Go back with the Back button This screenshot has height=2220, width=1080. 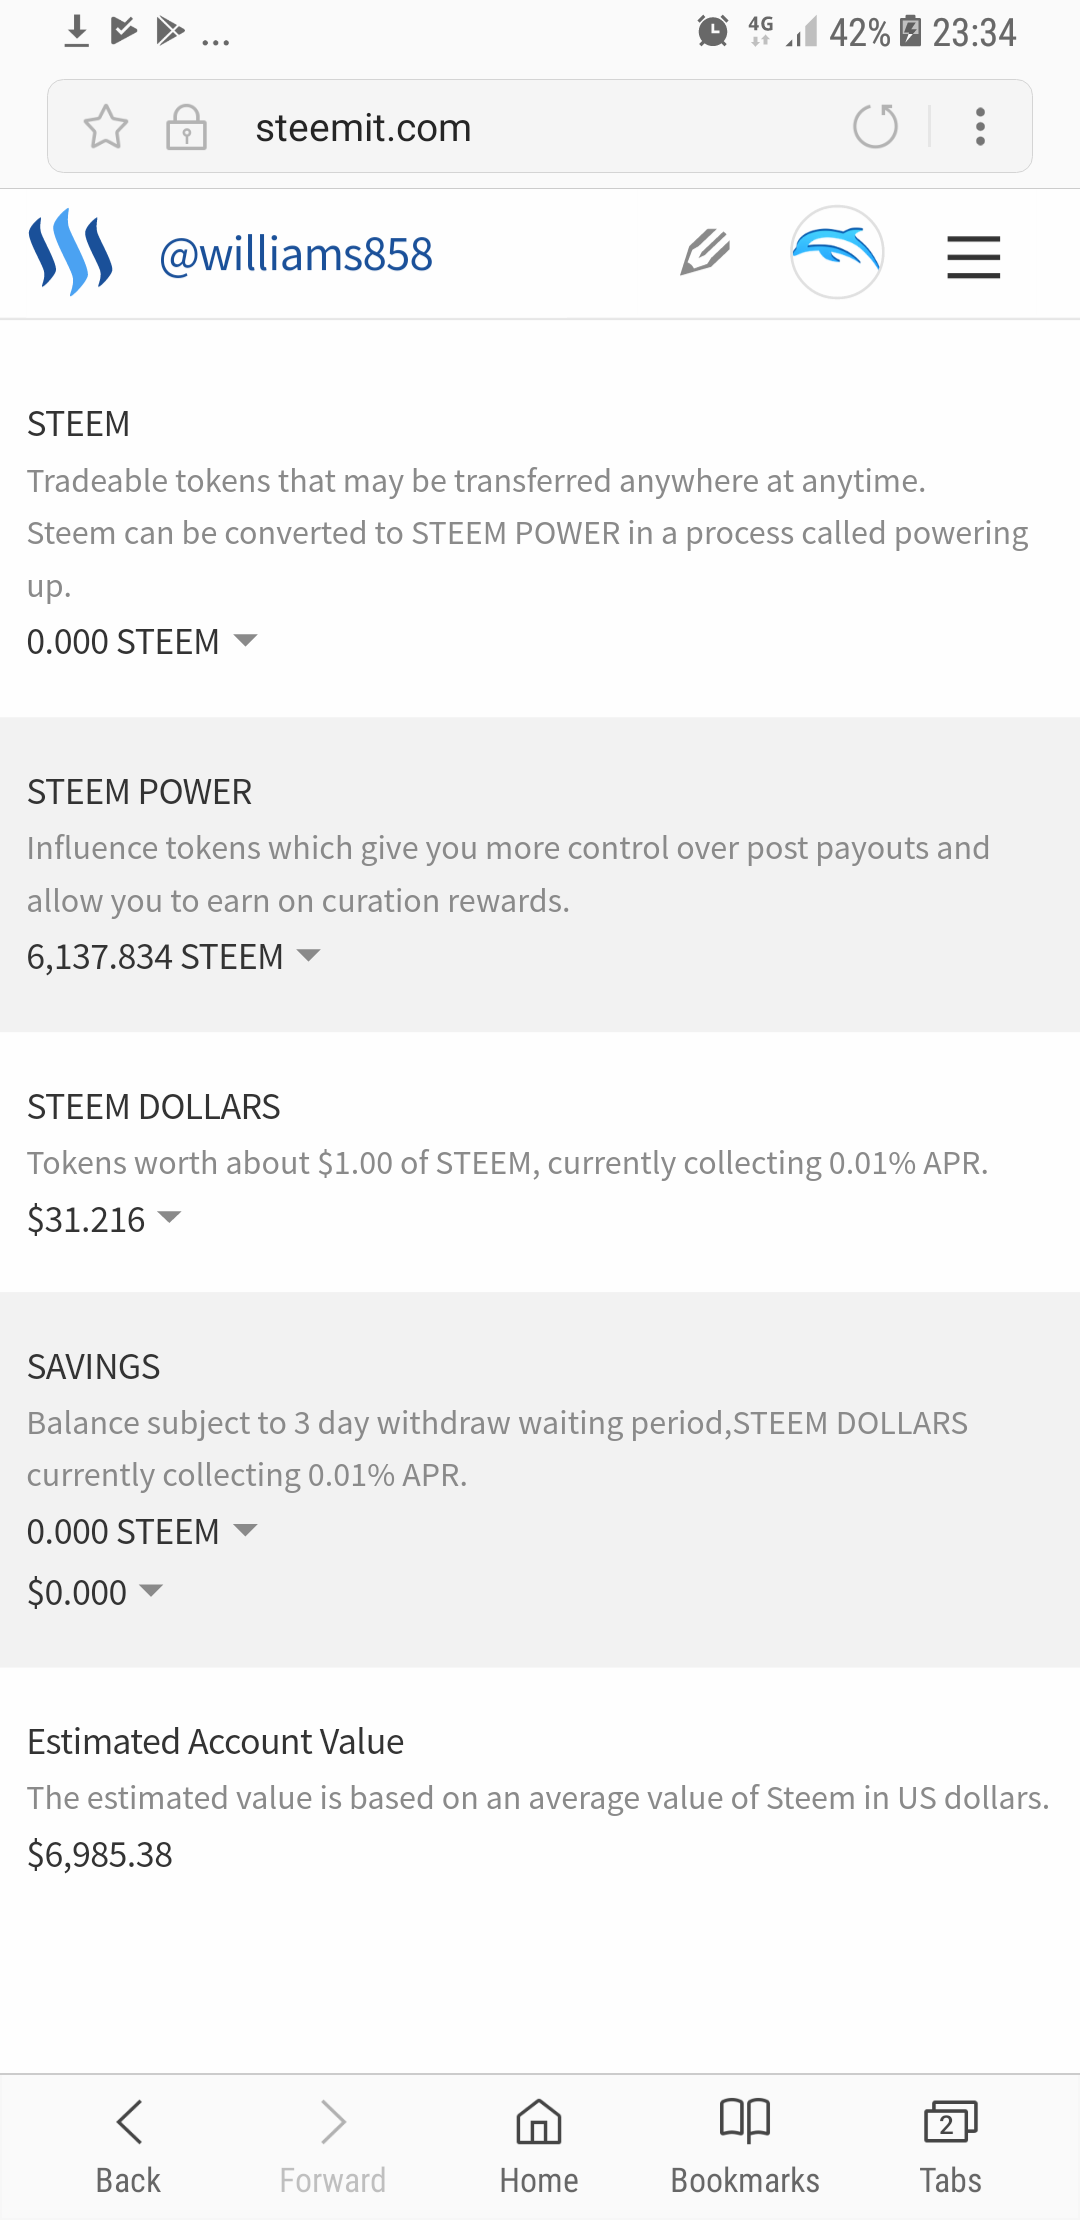pos(129,2145)
